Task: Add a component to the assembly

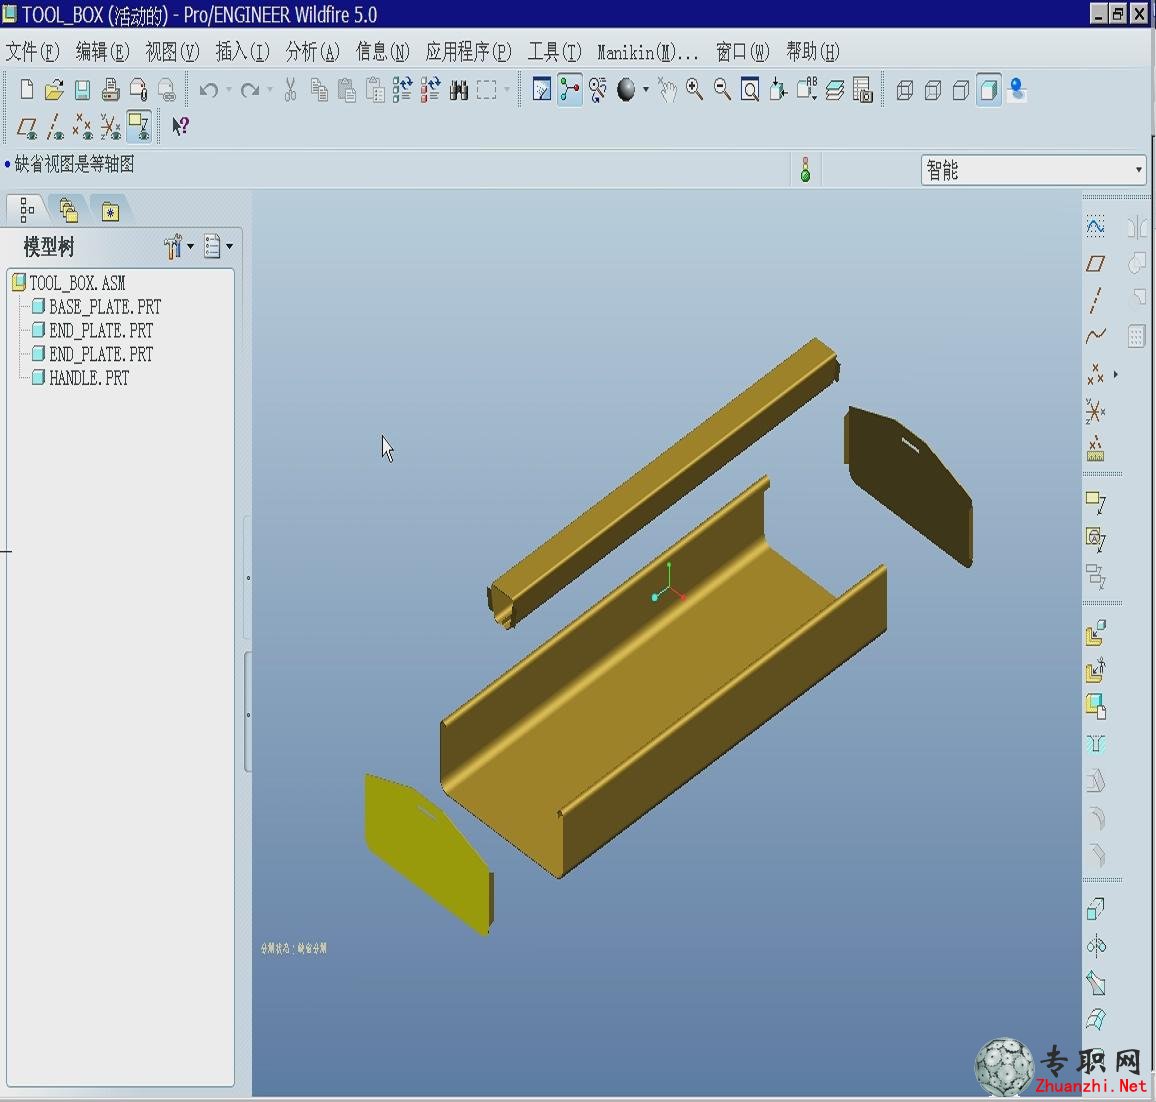Action: click(x=1096, y=632)
